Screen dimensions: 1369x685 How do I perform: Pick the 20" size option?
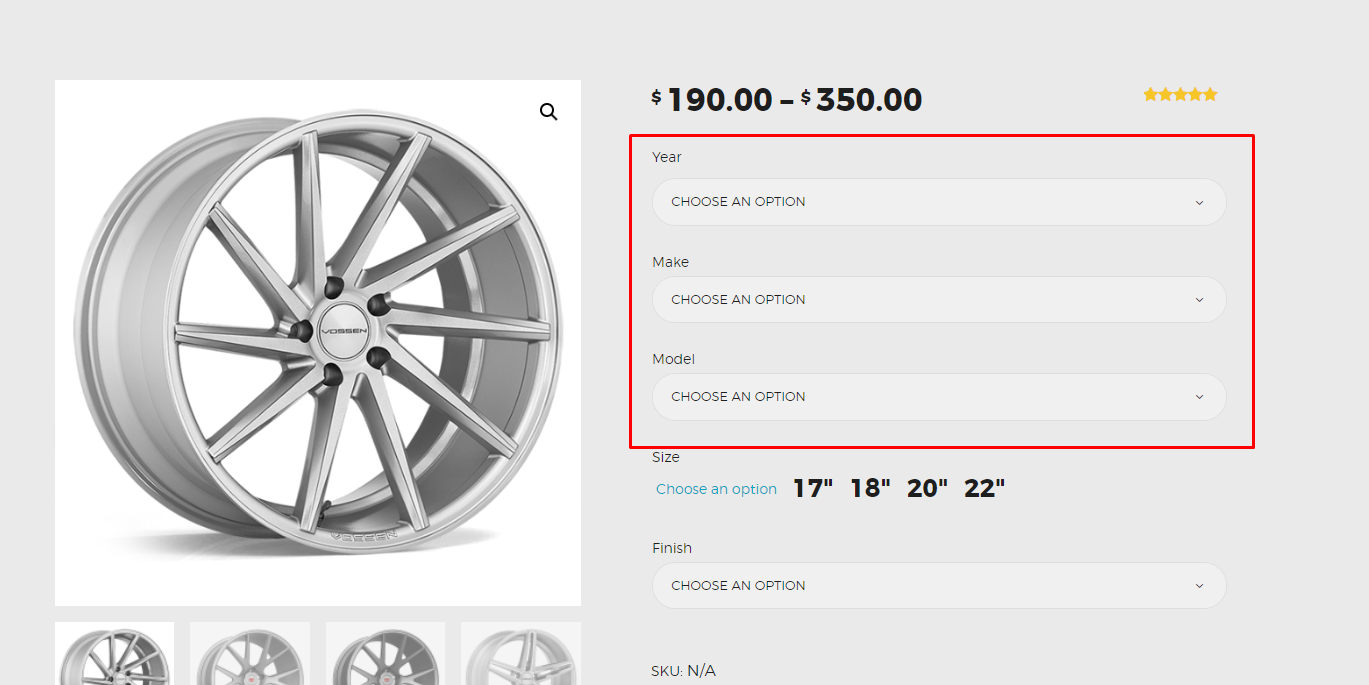click(927, 489)
